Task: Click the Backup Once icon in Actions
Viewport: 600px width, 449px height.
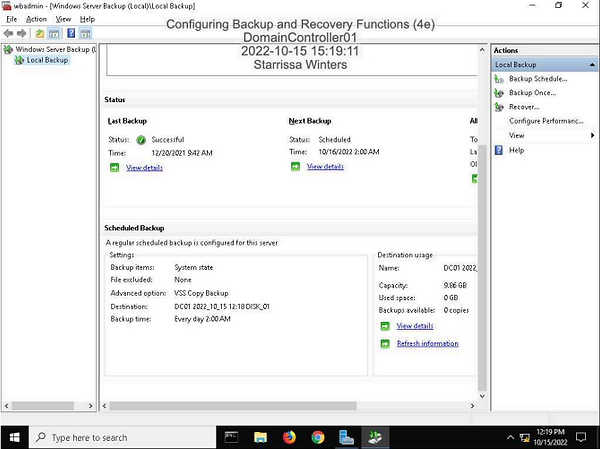Action: point(499,93)
